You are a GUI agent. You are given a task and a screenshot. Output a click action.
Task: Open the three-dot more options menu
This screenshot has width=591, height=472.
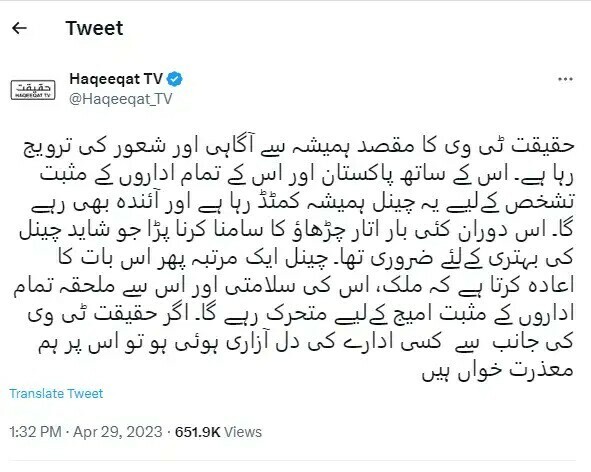click(x=565, y=79)
